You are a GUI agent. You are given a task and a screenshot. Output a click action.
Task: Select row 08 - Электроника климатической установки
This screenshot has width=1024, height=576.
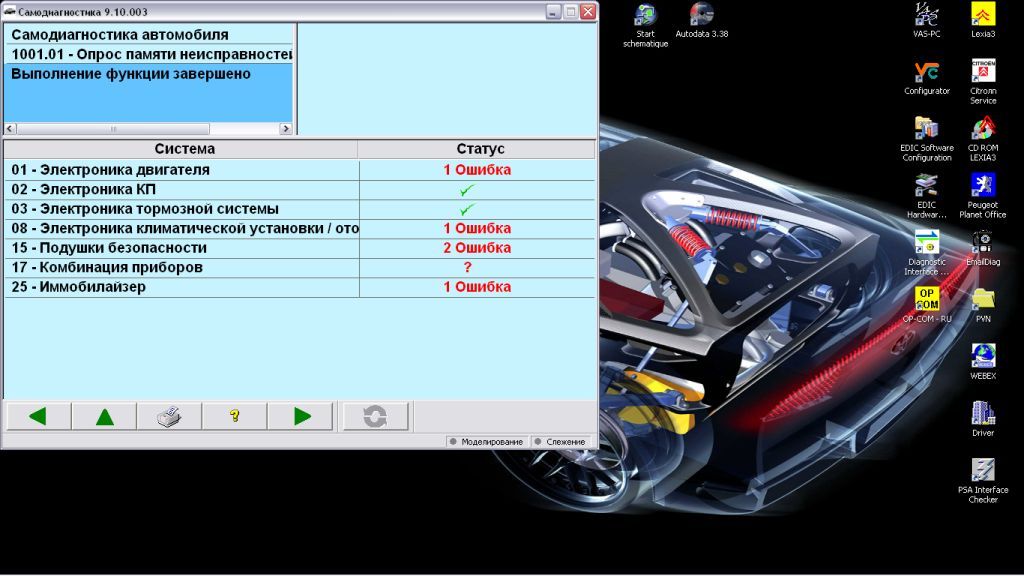[x=300, y=229]
